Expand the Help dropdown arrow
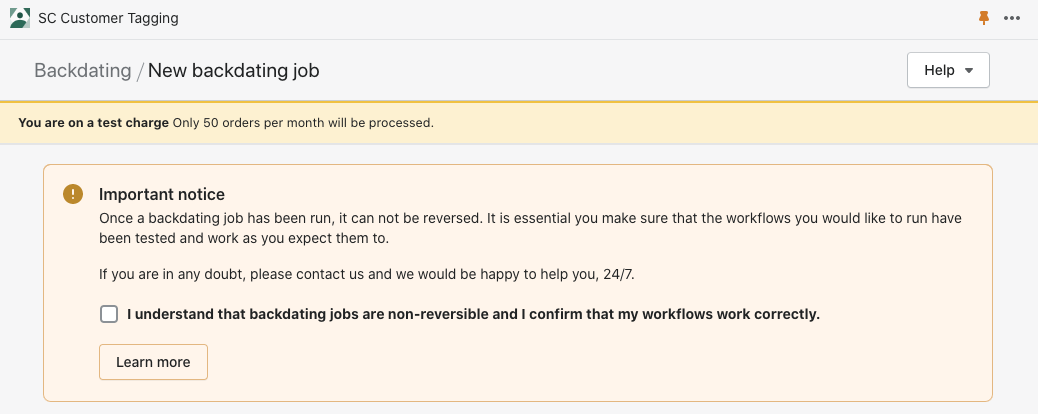The height and width of the screenshot is (414, 1038). point(969,70)
